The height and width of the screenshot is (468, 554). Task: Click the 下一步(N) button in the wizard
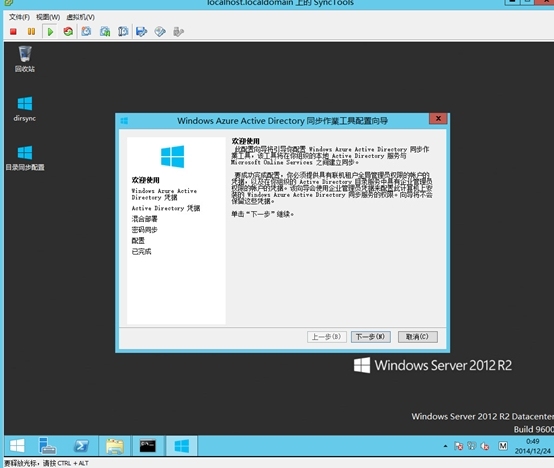click(371, 337)
